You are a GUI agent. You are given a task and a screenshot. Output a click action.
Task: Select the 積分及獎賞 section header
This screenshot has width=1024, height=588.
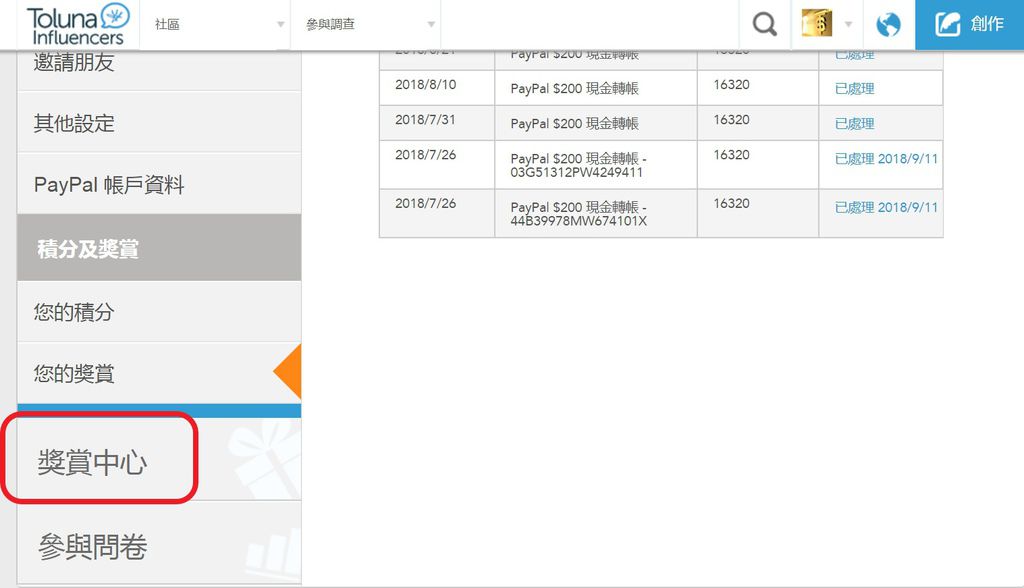click(159, 248)
